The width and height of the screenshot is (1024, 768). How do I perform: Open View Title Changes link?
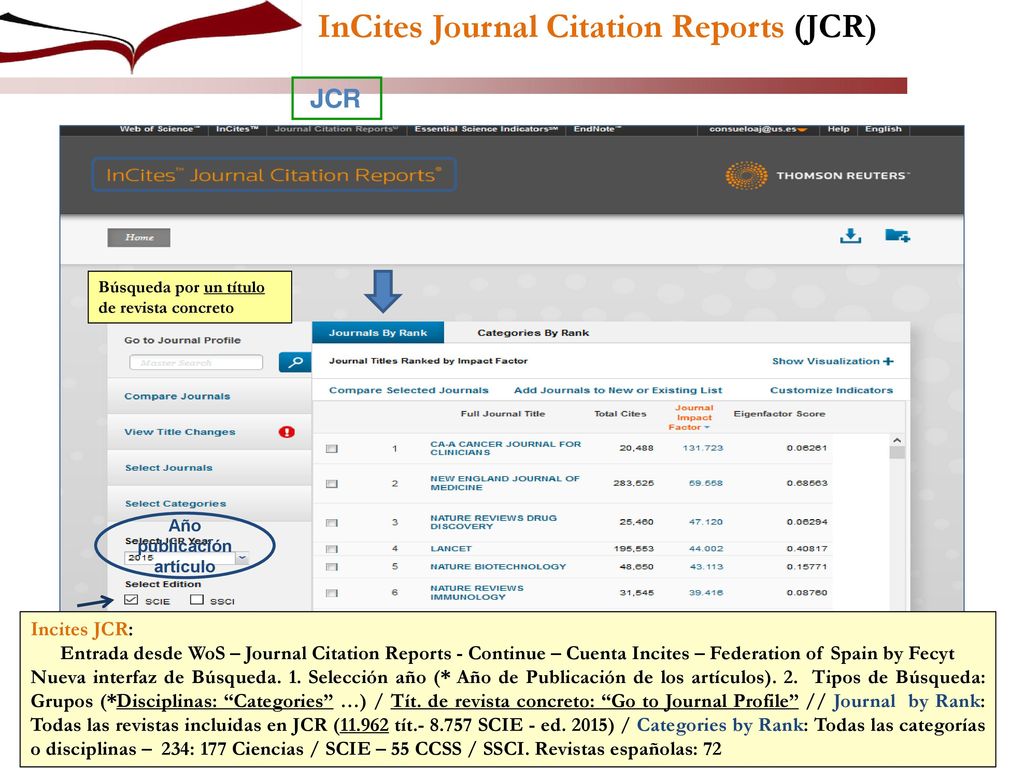pos(180,432)
